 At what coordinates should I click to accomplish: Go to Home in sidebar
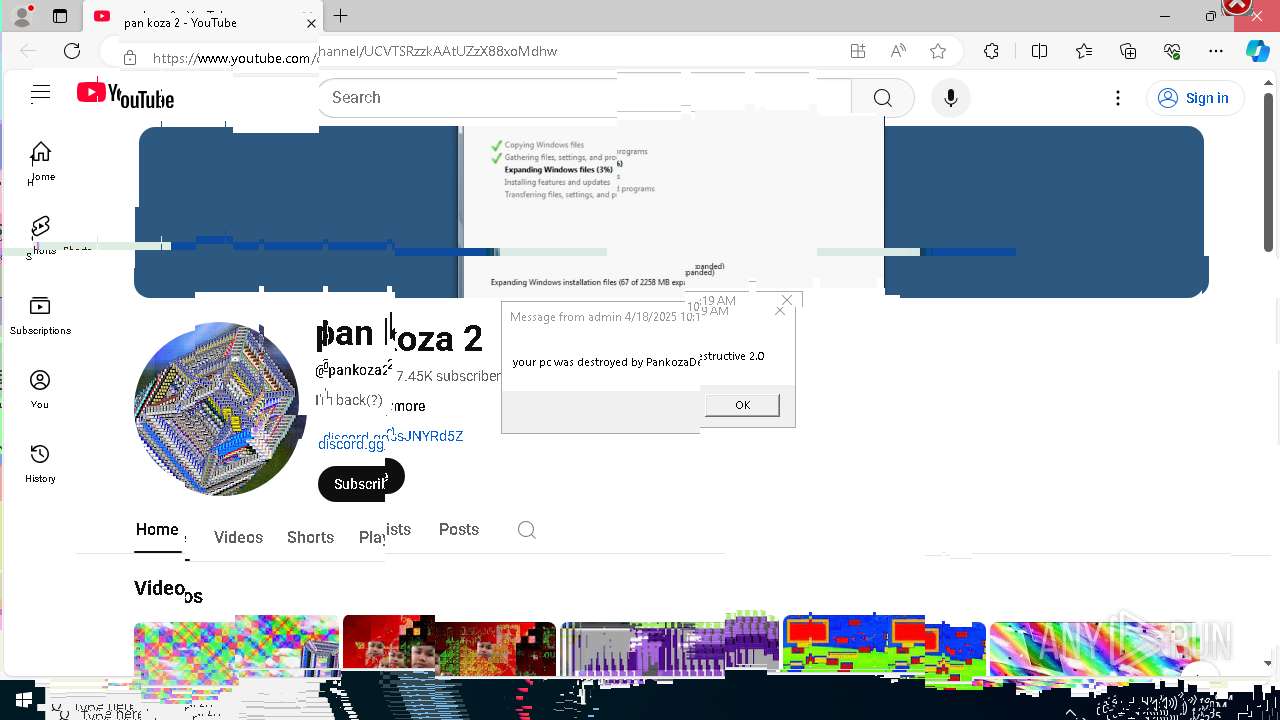pos(40,162)
